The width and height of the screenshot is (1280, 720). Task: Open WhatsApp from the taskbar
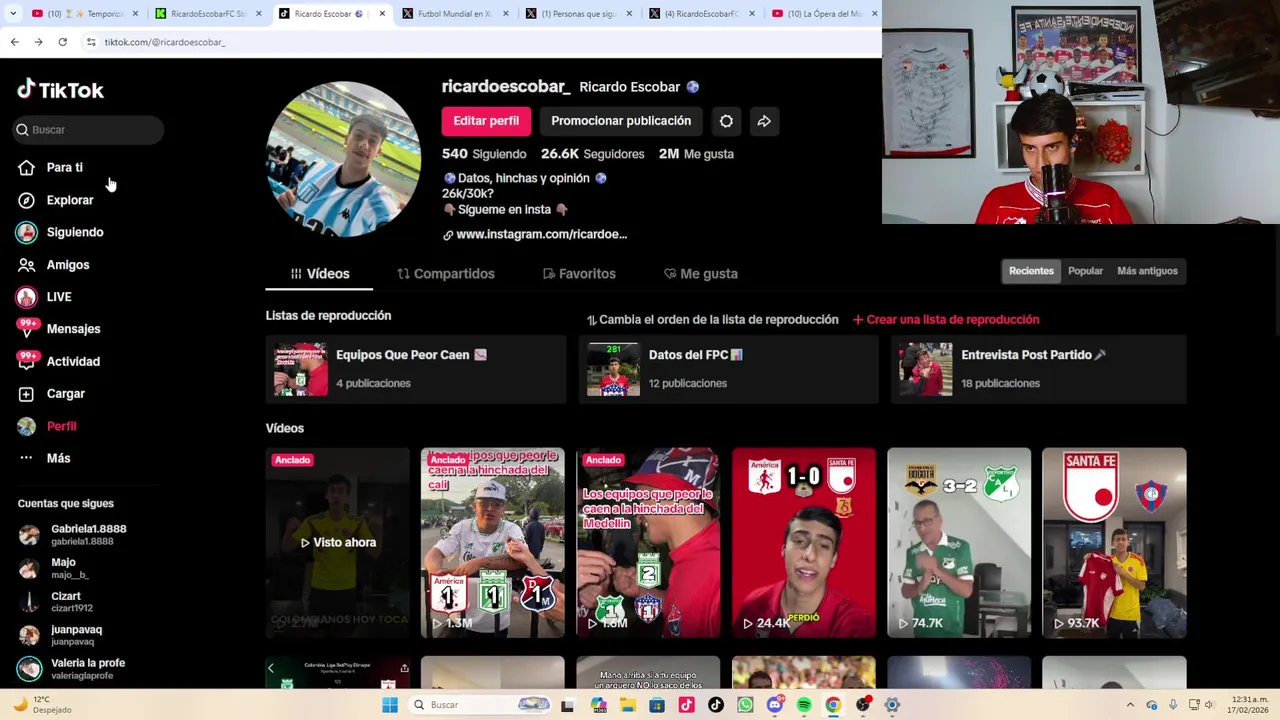(745, 705)
